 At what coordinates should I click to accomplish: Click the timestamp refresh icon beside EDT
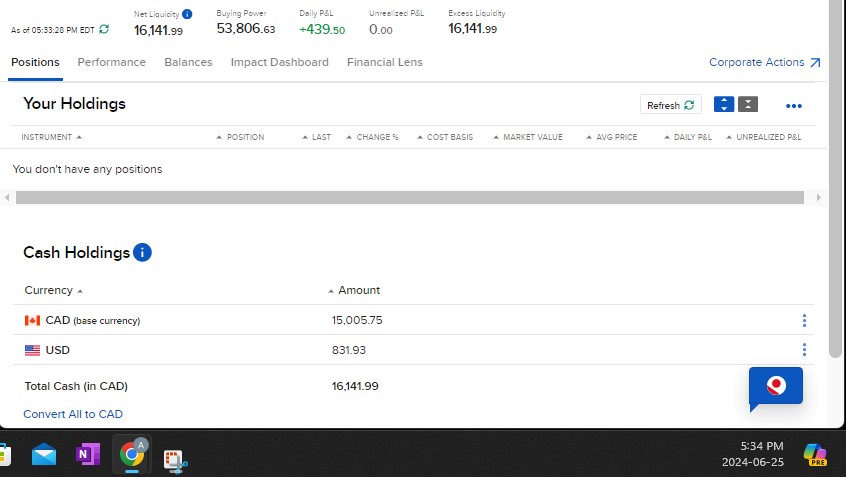[104, 30]
